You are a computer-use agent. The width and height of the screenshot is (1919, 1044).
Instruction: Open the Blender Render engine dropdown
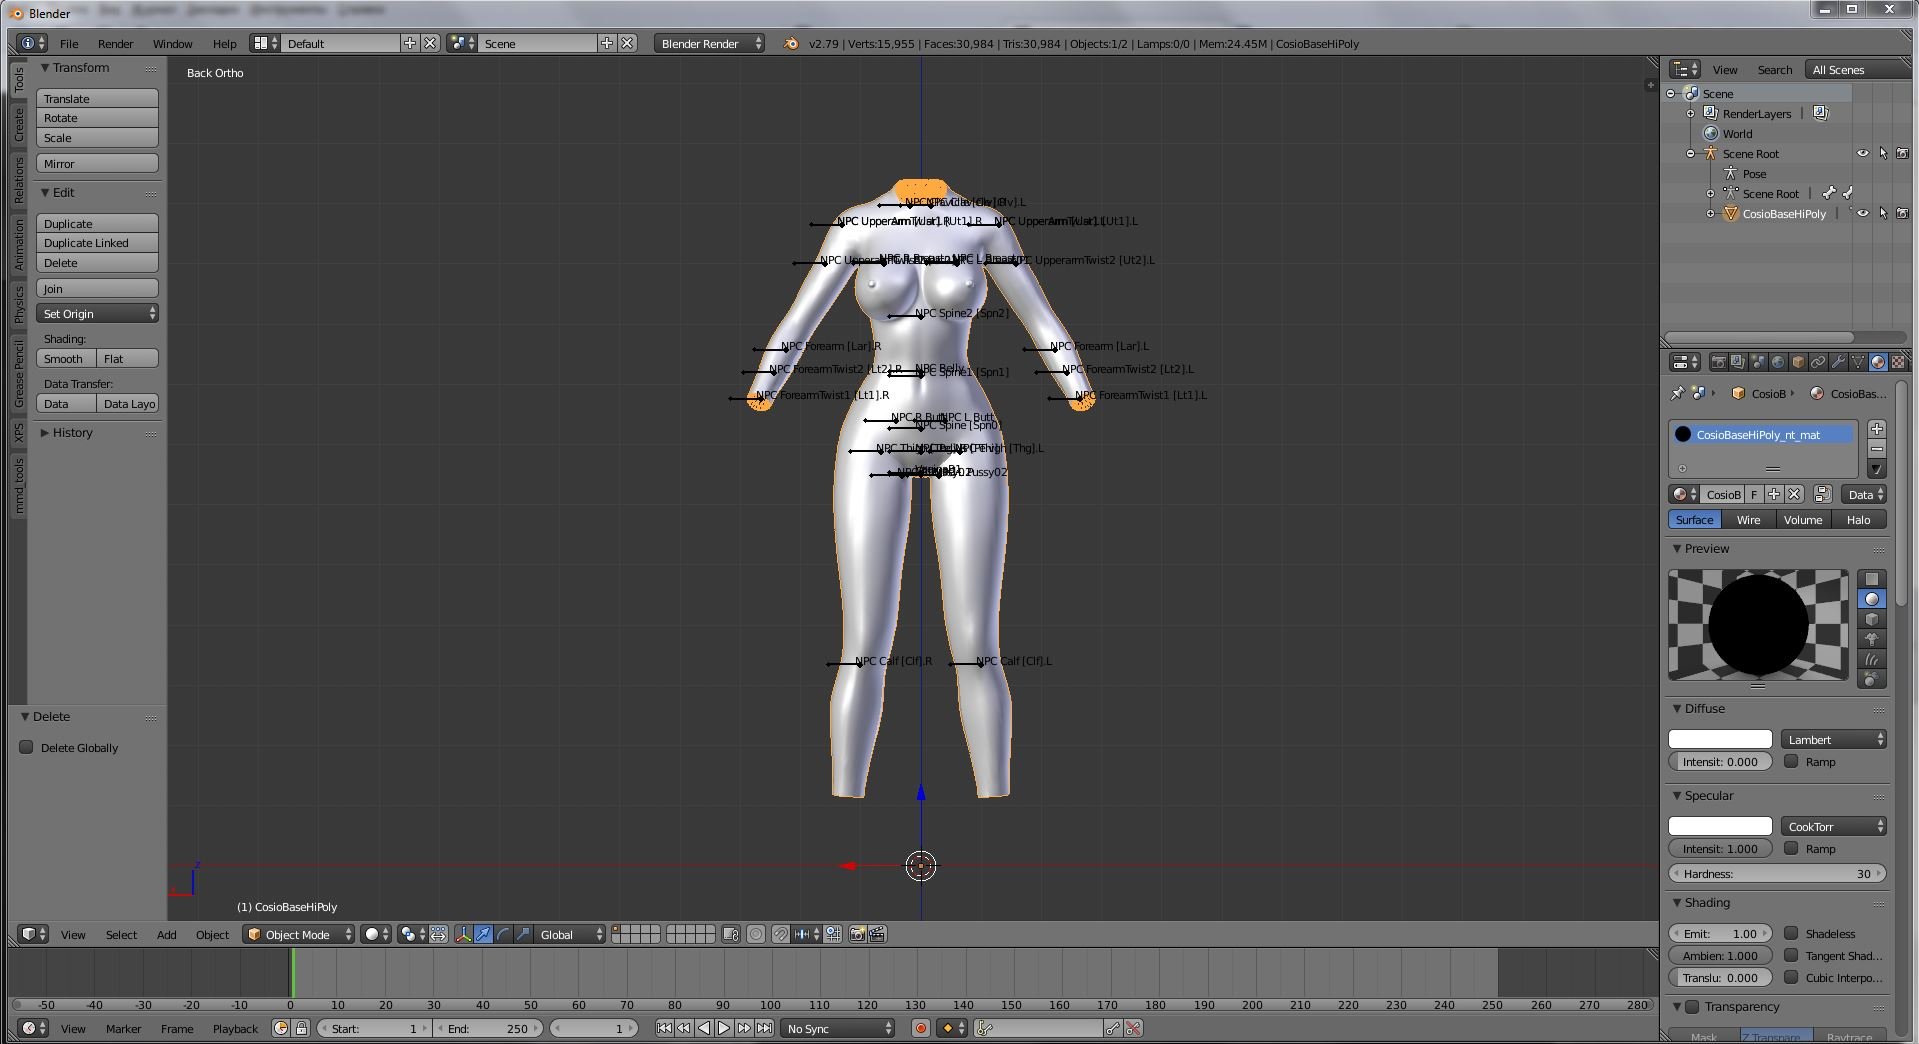coord(710,43)
